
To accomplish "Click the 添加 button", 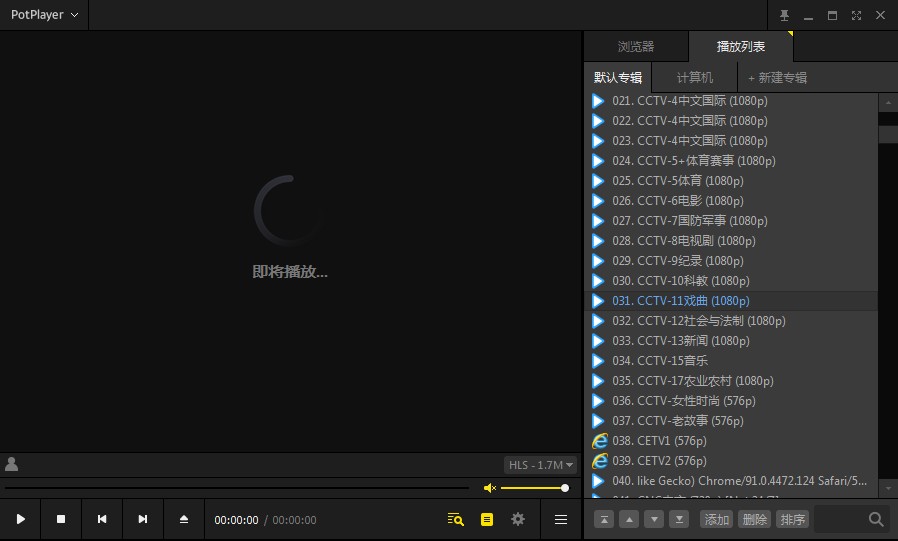I will click(x=716, y=519).
